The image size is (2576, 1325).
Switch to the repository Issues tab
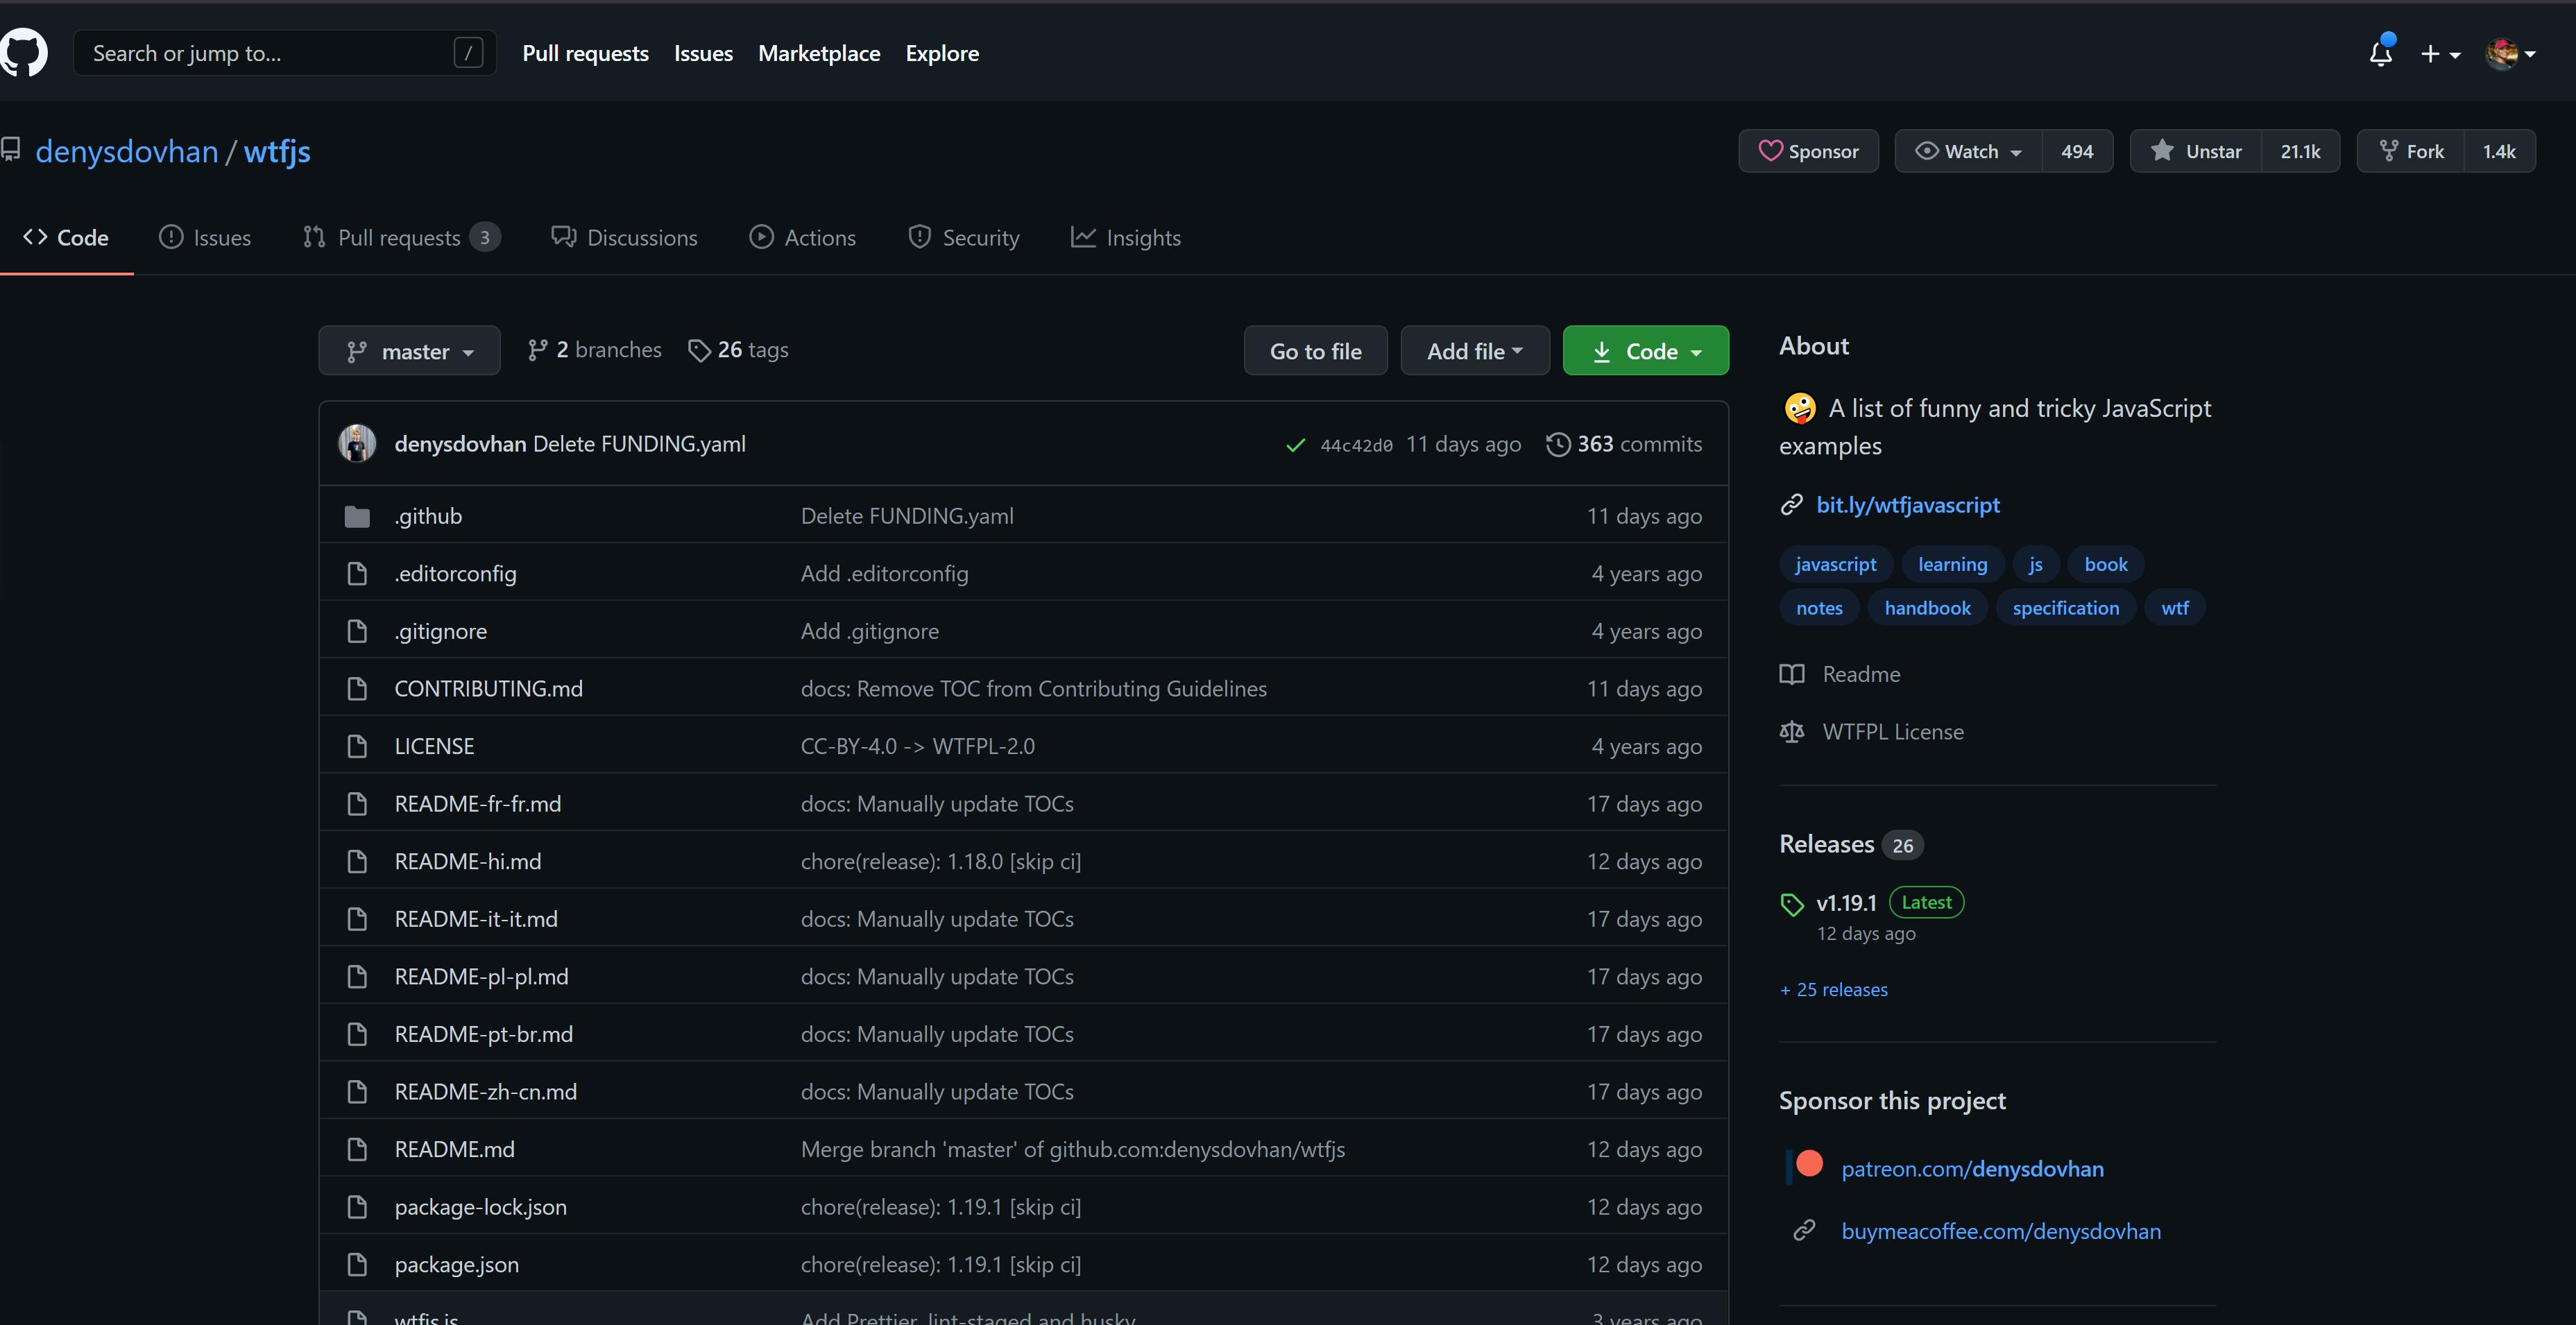(x=205, y=238)
